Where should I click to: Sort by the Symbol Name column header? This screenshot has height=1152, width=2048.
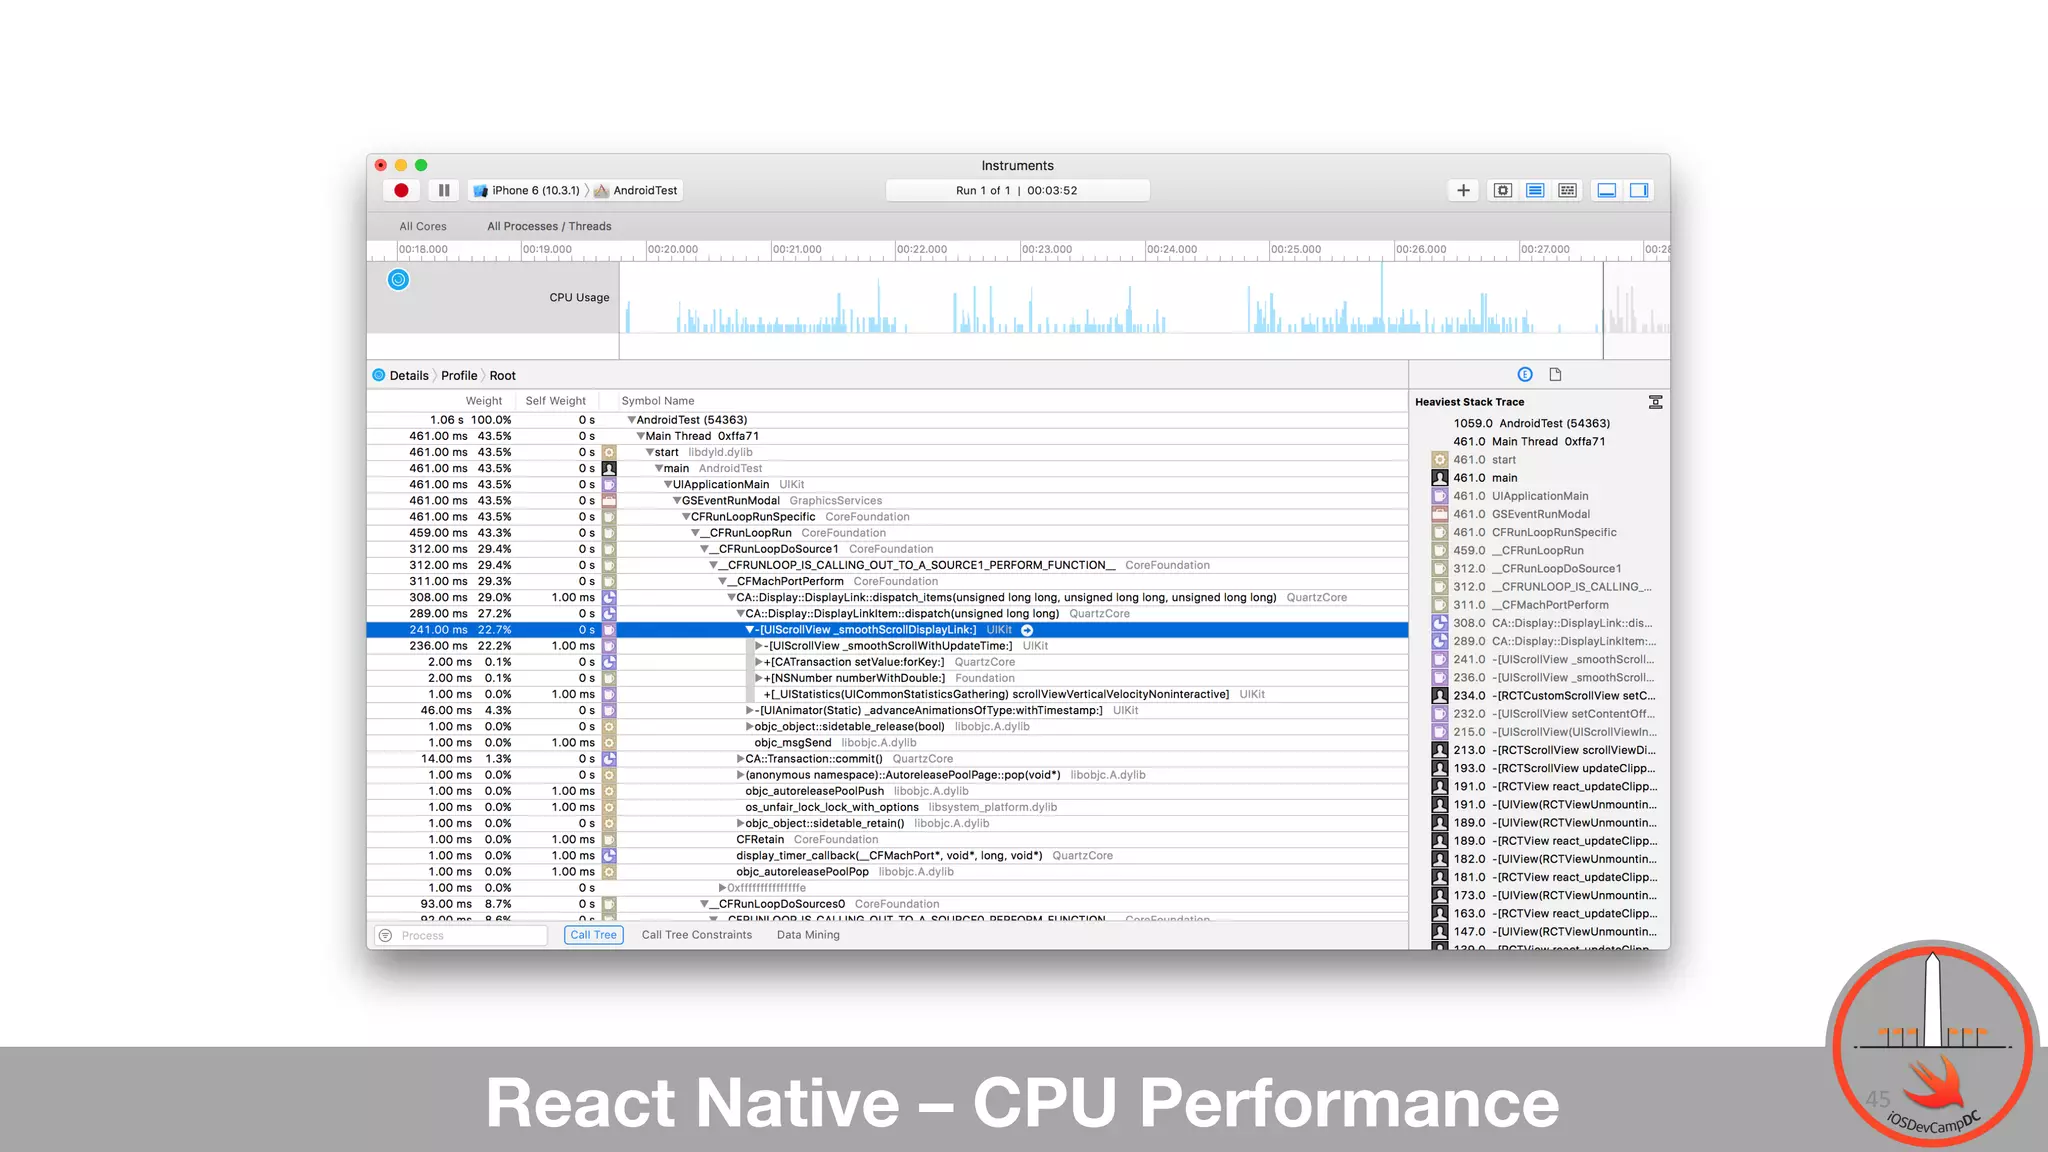pos(657,401)
